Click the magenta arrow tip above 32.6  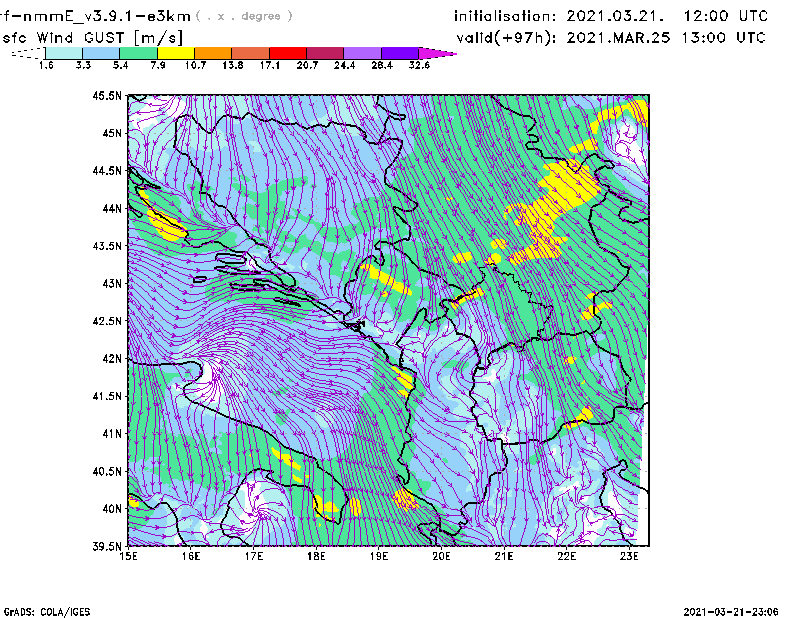(x=437, y=53)
